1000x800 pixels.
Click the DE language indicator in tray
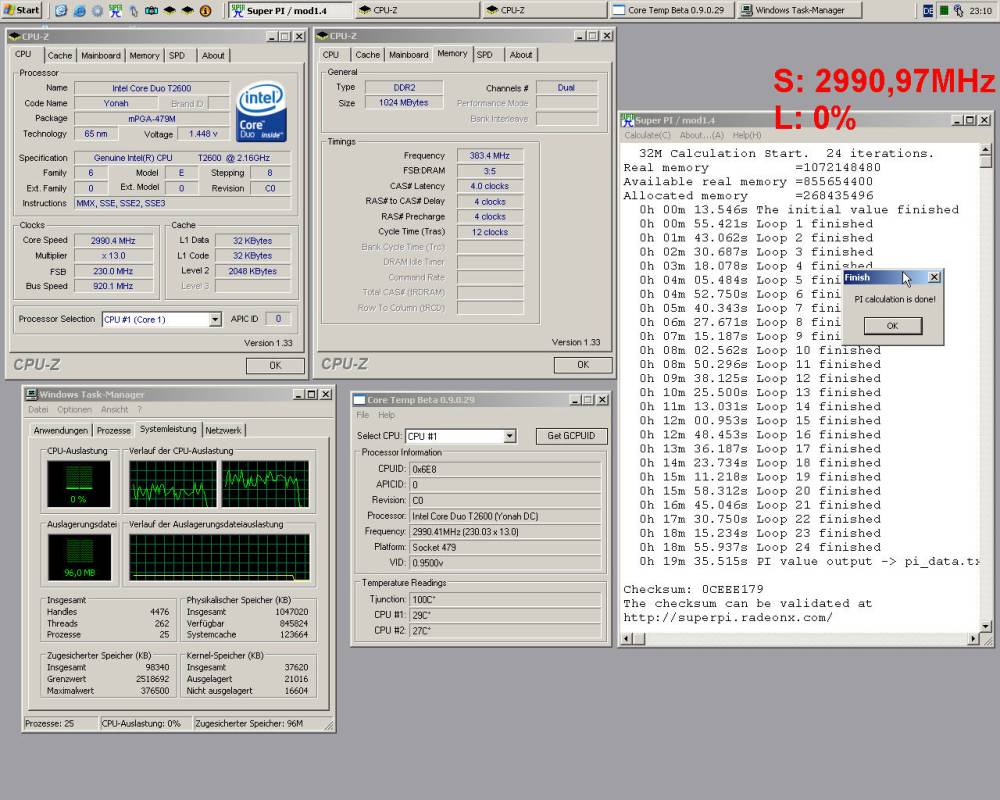pos(928,10)
